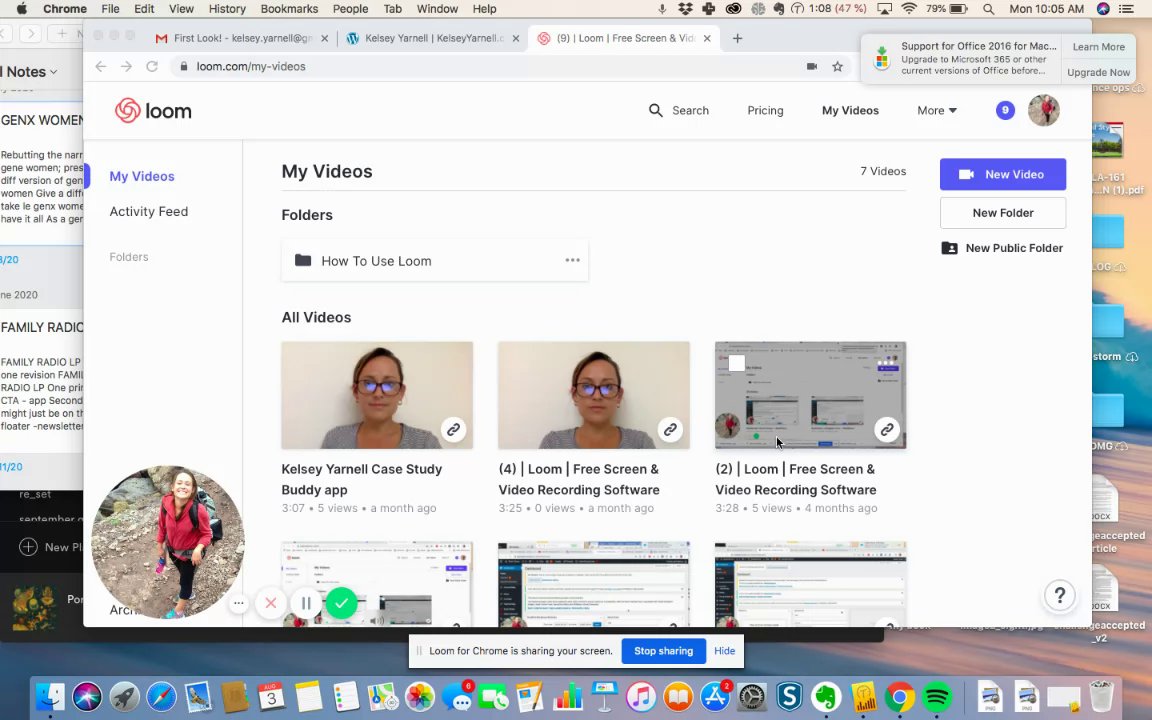Screen dimensions: 1152x720
Task: Open the notifications badge showing 9
Action: tap(1005, 110)
